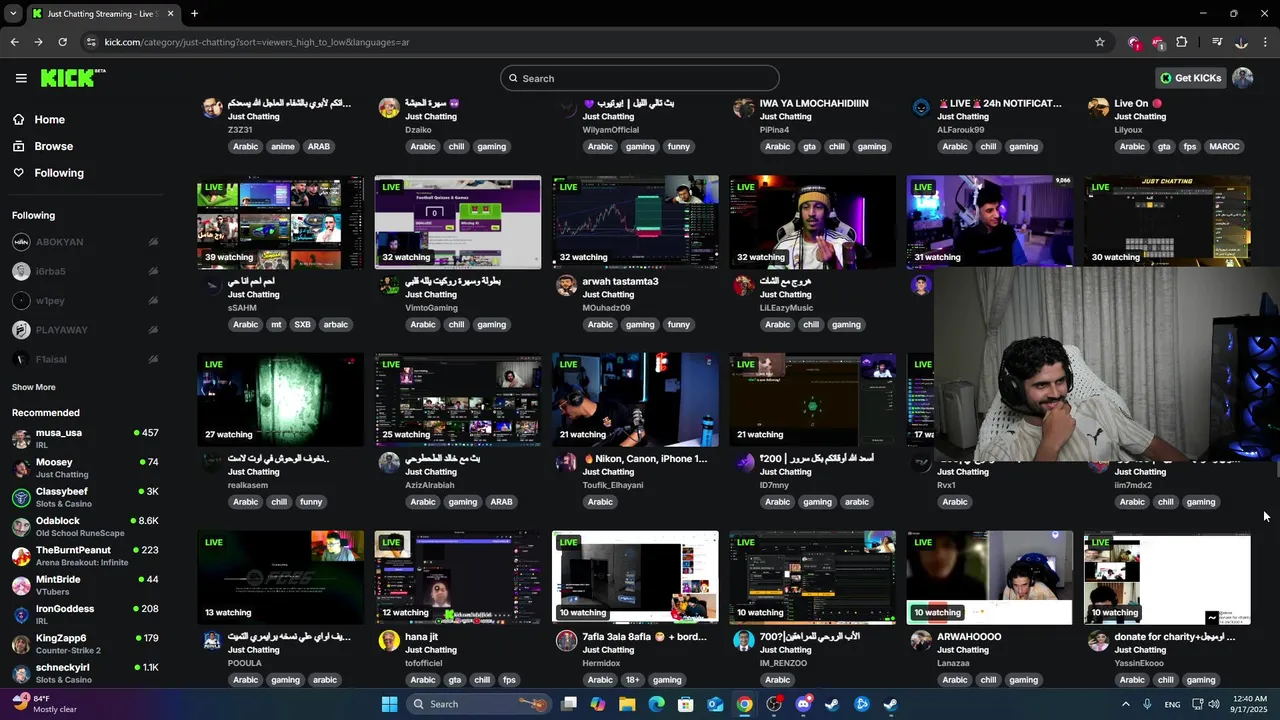Open followed channel PLAYAWAY
Image resolution: width=1280 pixels, height=720 pixels.
click(85, 330)
